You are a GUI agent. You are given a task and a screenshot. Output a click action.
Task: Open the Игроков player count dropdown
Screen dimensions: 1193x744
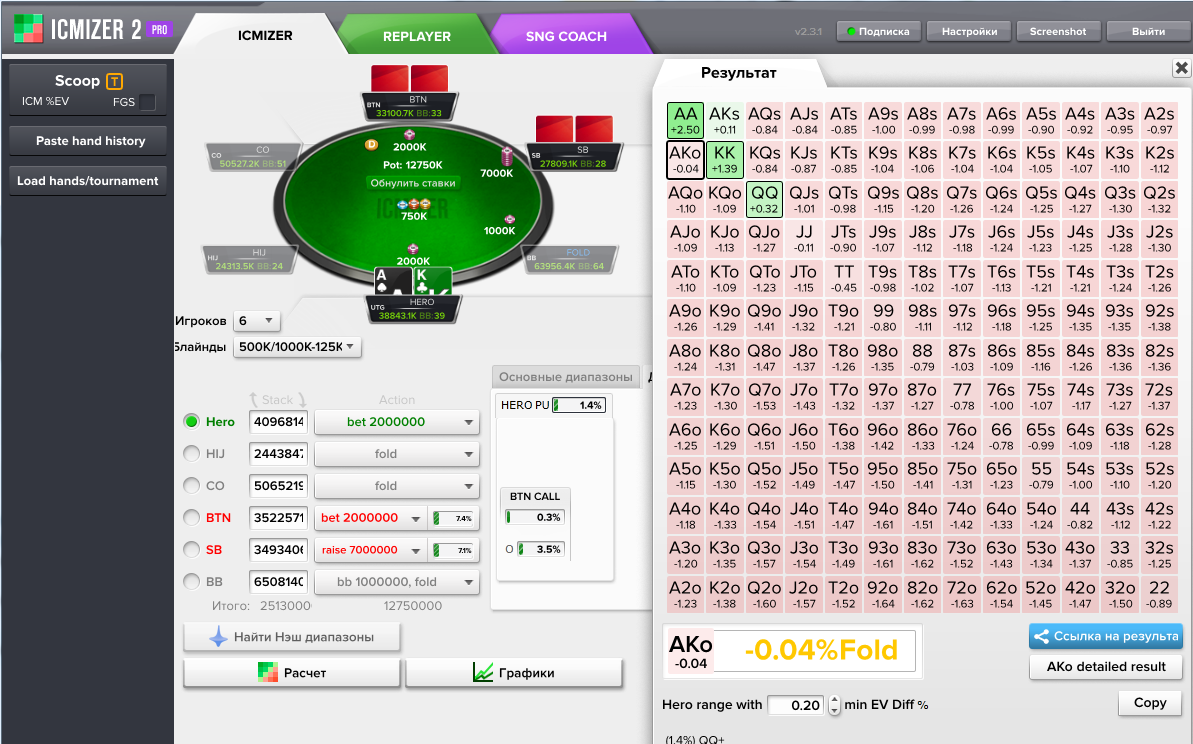coord(256,321)
